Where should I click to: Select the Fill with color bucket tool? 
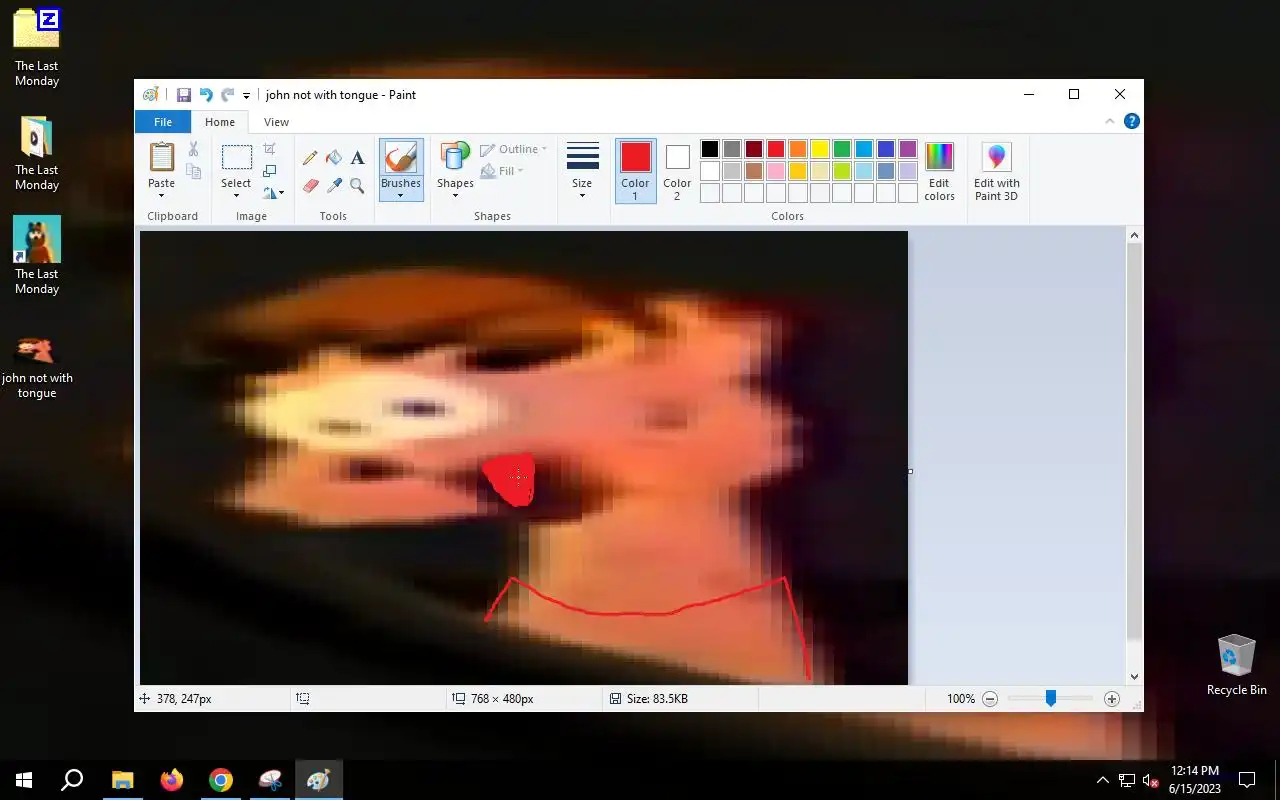(334, 158)
